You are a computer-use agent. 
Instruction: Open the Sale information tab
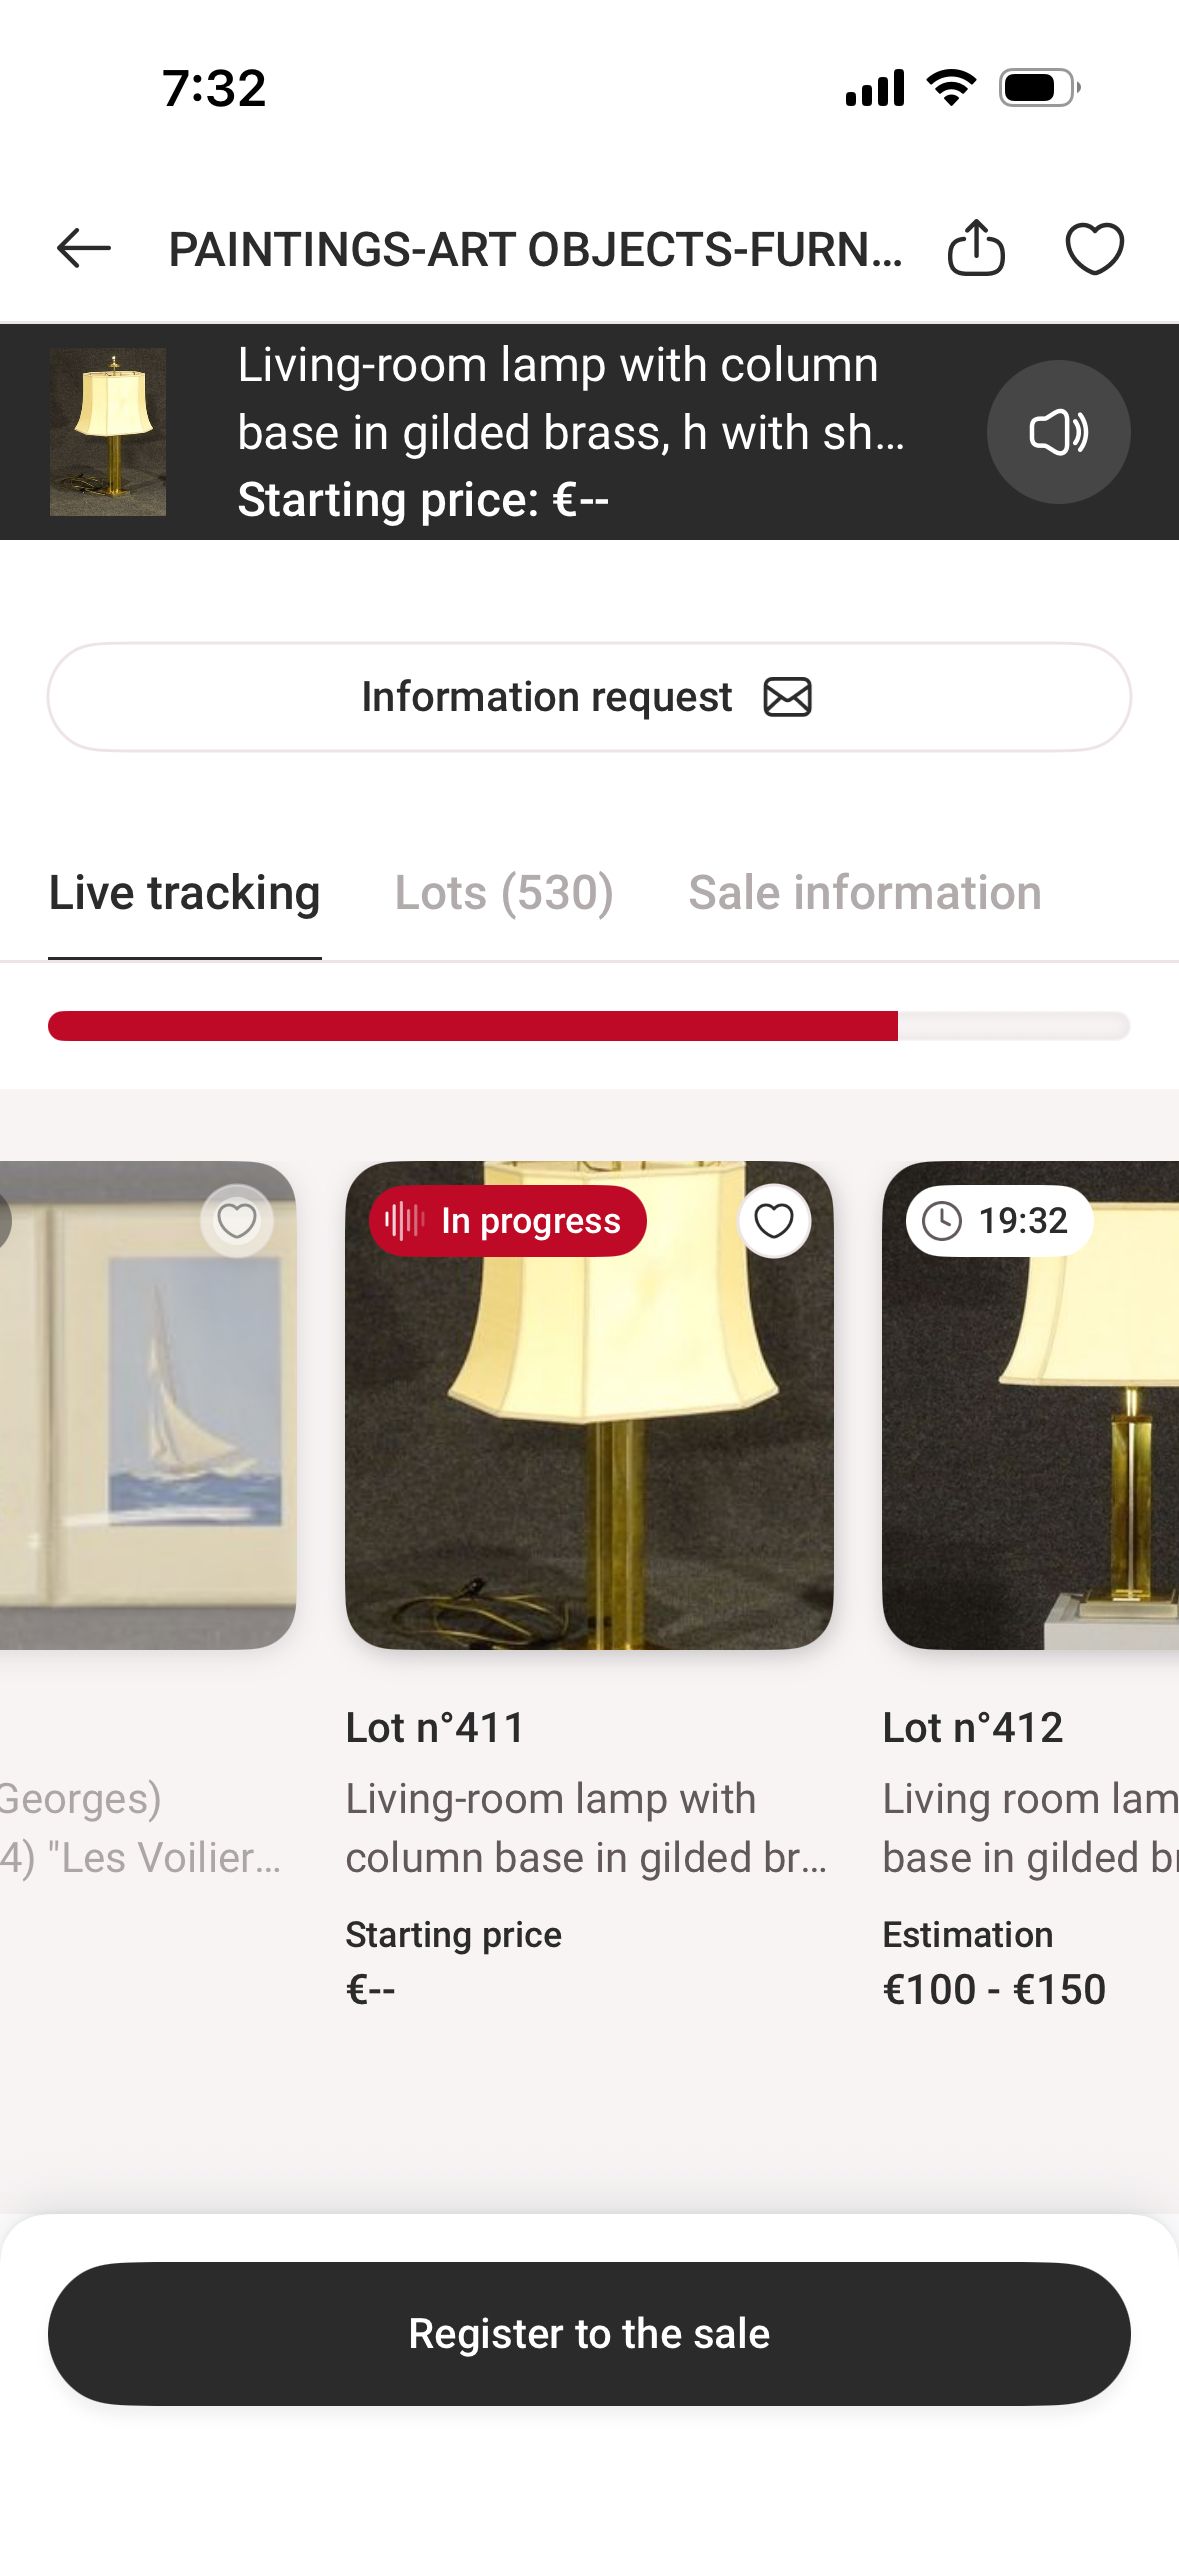click(865, 893)
